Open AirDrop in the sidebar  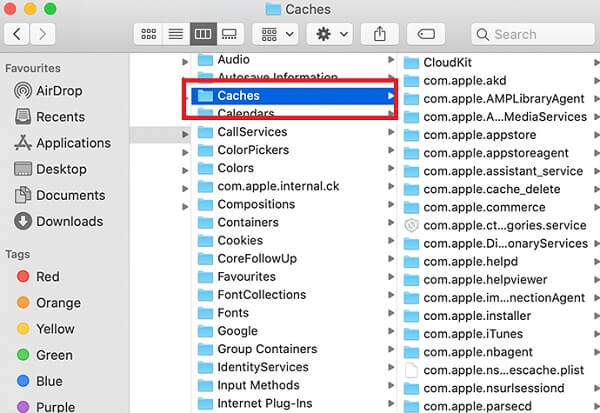point(48,91)
